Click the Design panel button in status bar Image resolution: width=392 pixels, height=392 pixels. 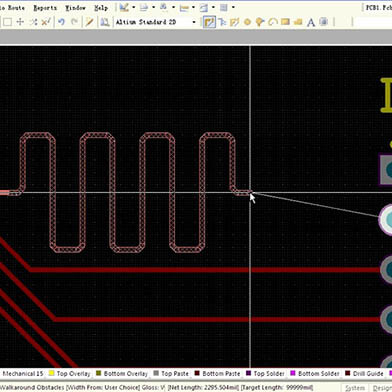(382, 388)
